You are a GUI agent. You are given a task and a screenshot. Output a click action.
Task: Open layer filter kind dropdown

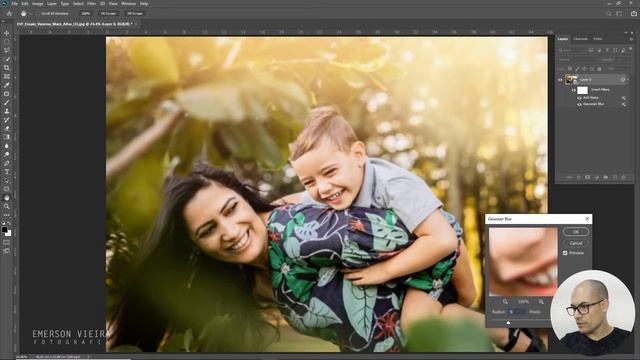point(572,50)
